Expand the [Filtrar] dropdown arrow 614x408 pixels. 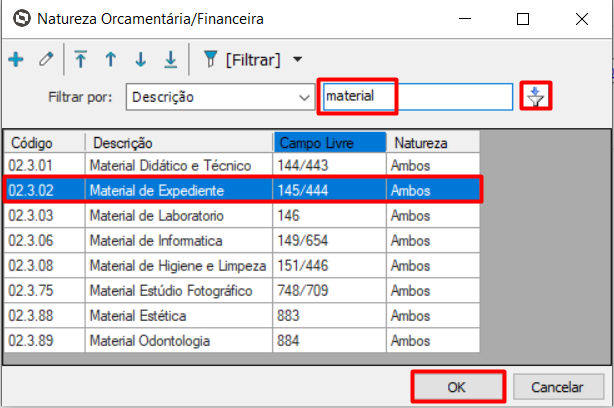(x=297, y=60)
